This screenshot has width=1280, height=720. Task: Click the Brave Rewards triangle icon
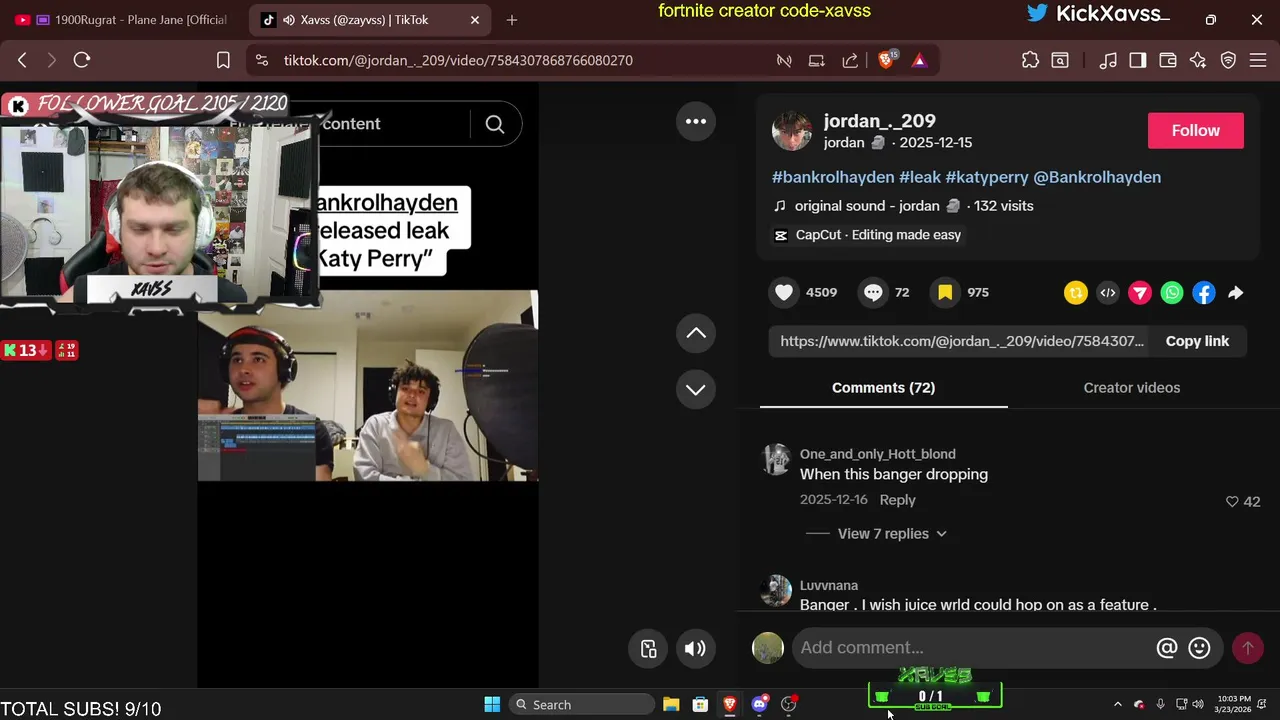click(919, 61)
